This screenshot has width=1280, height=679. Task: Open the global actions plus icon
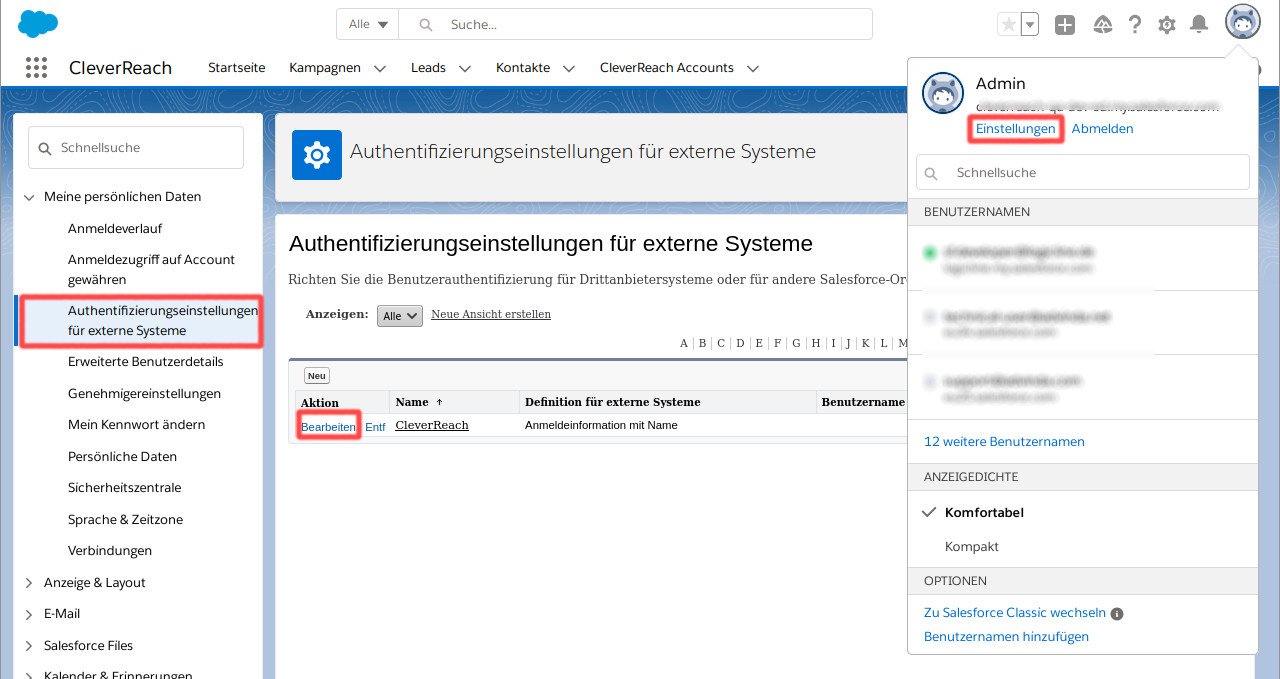point(1065,25)
